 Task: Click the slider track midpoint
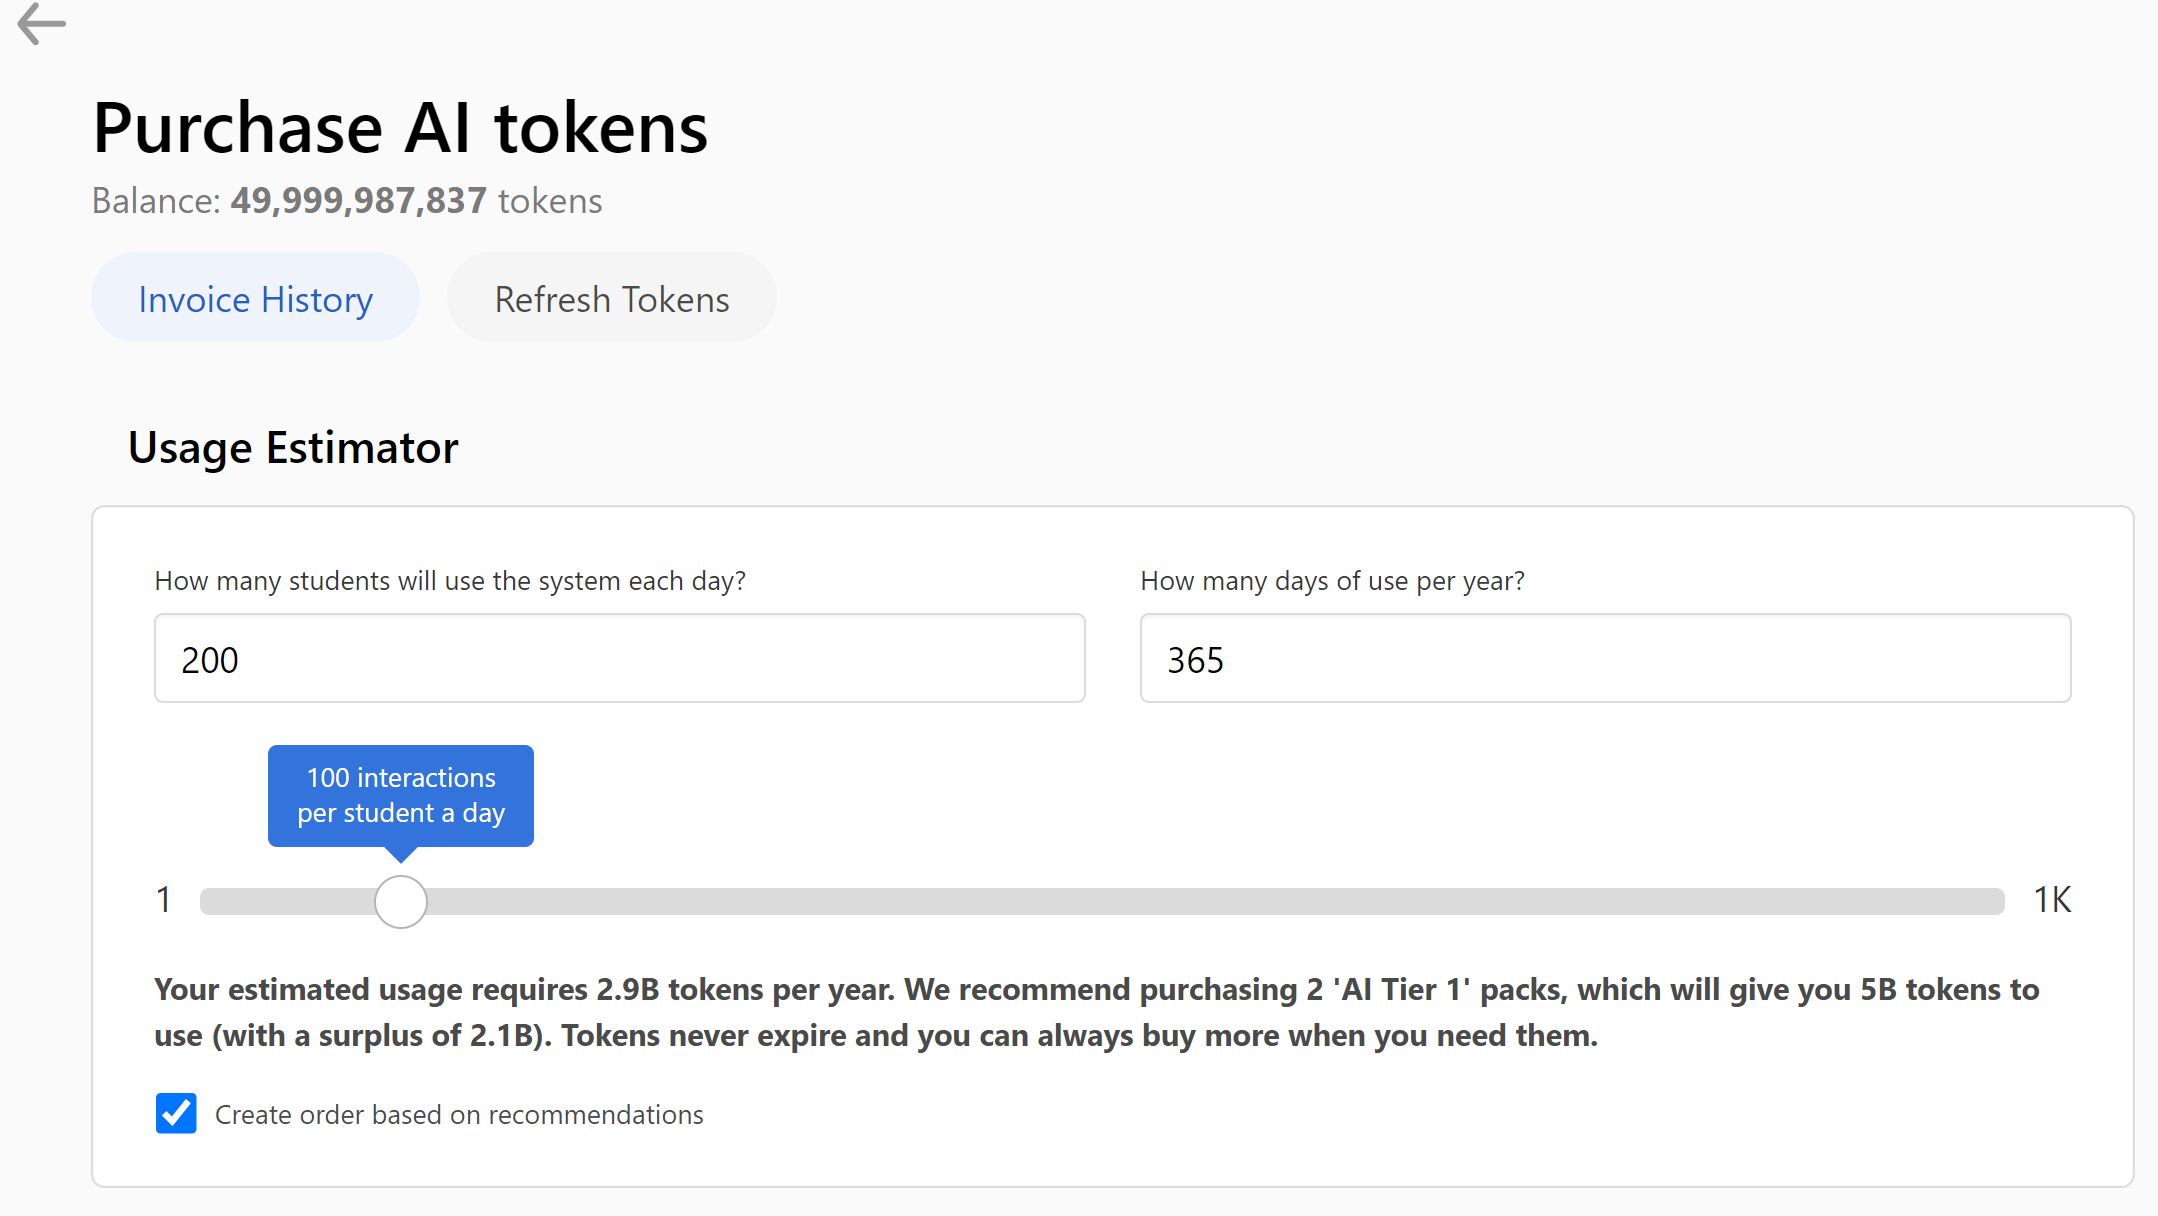(1102, 902)
